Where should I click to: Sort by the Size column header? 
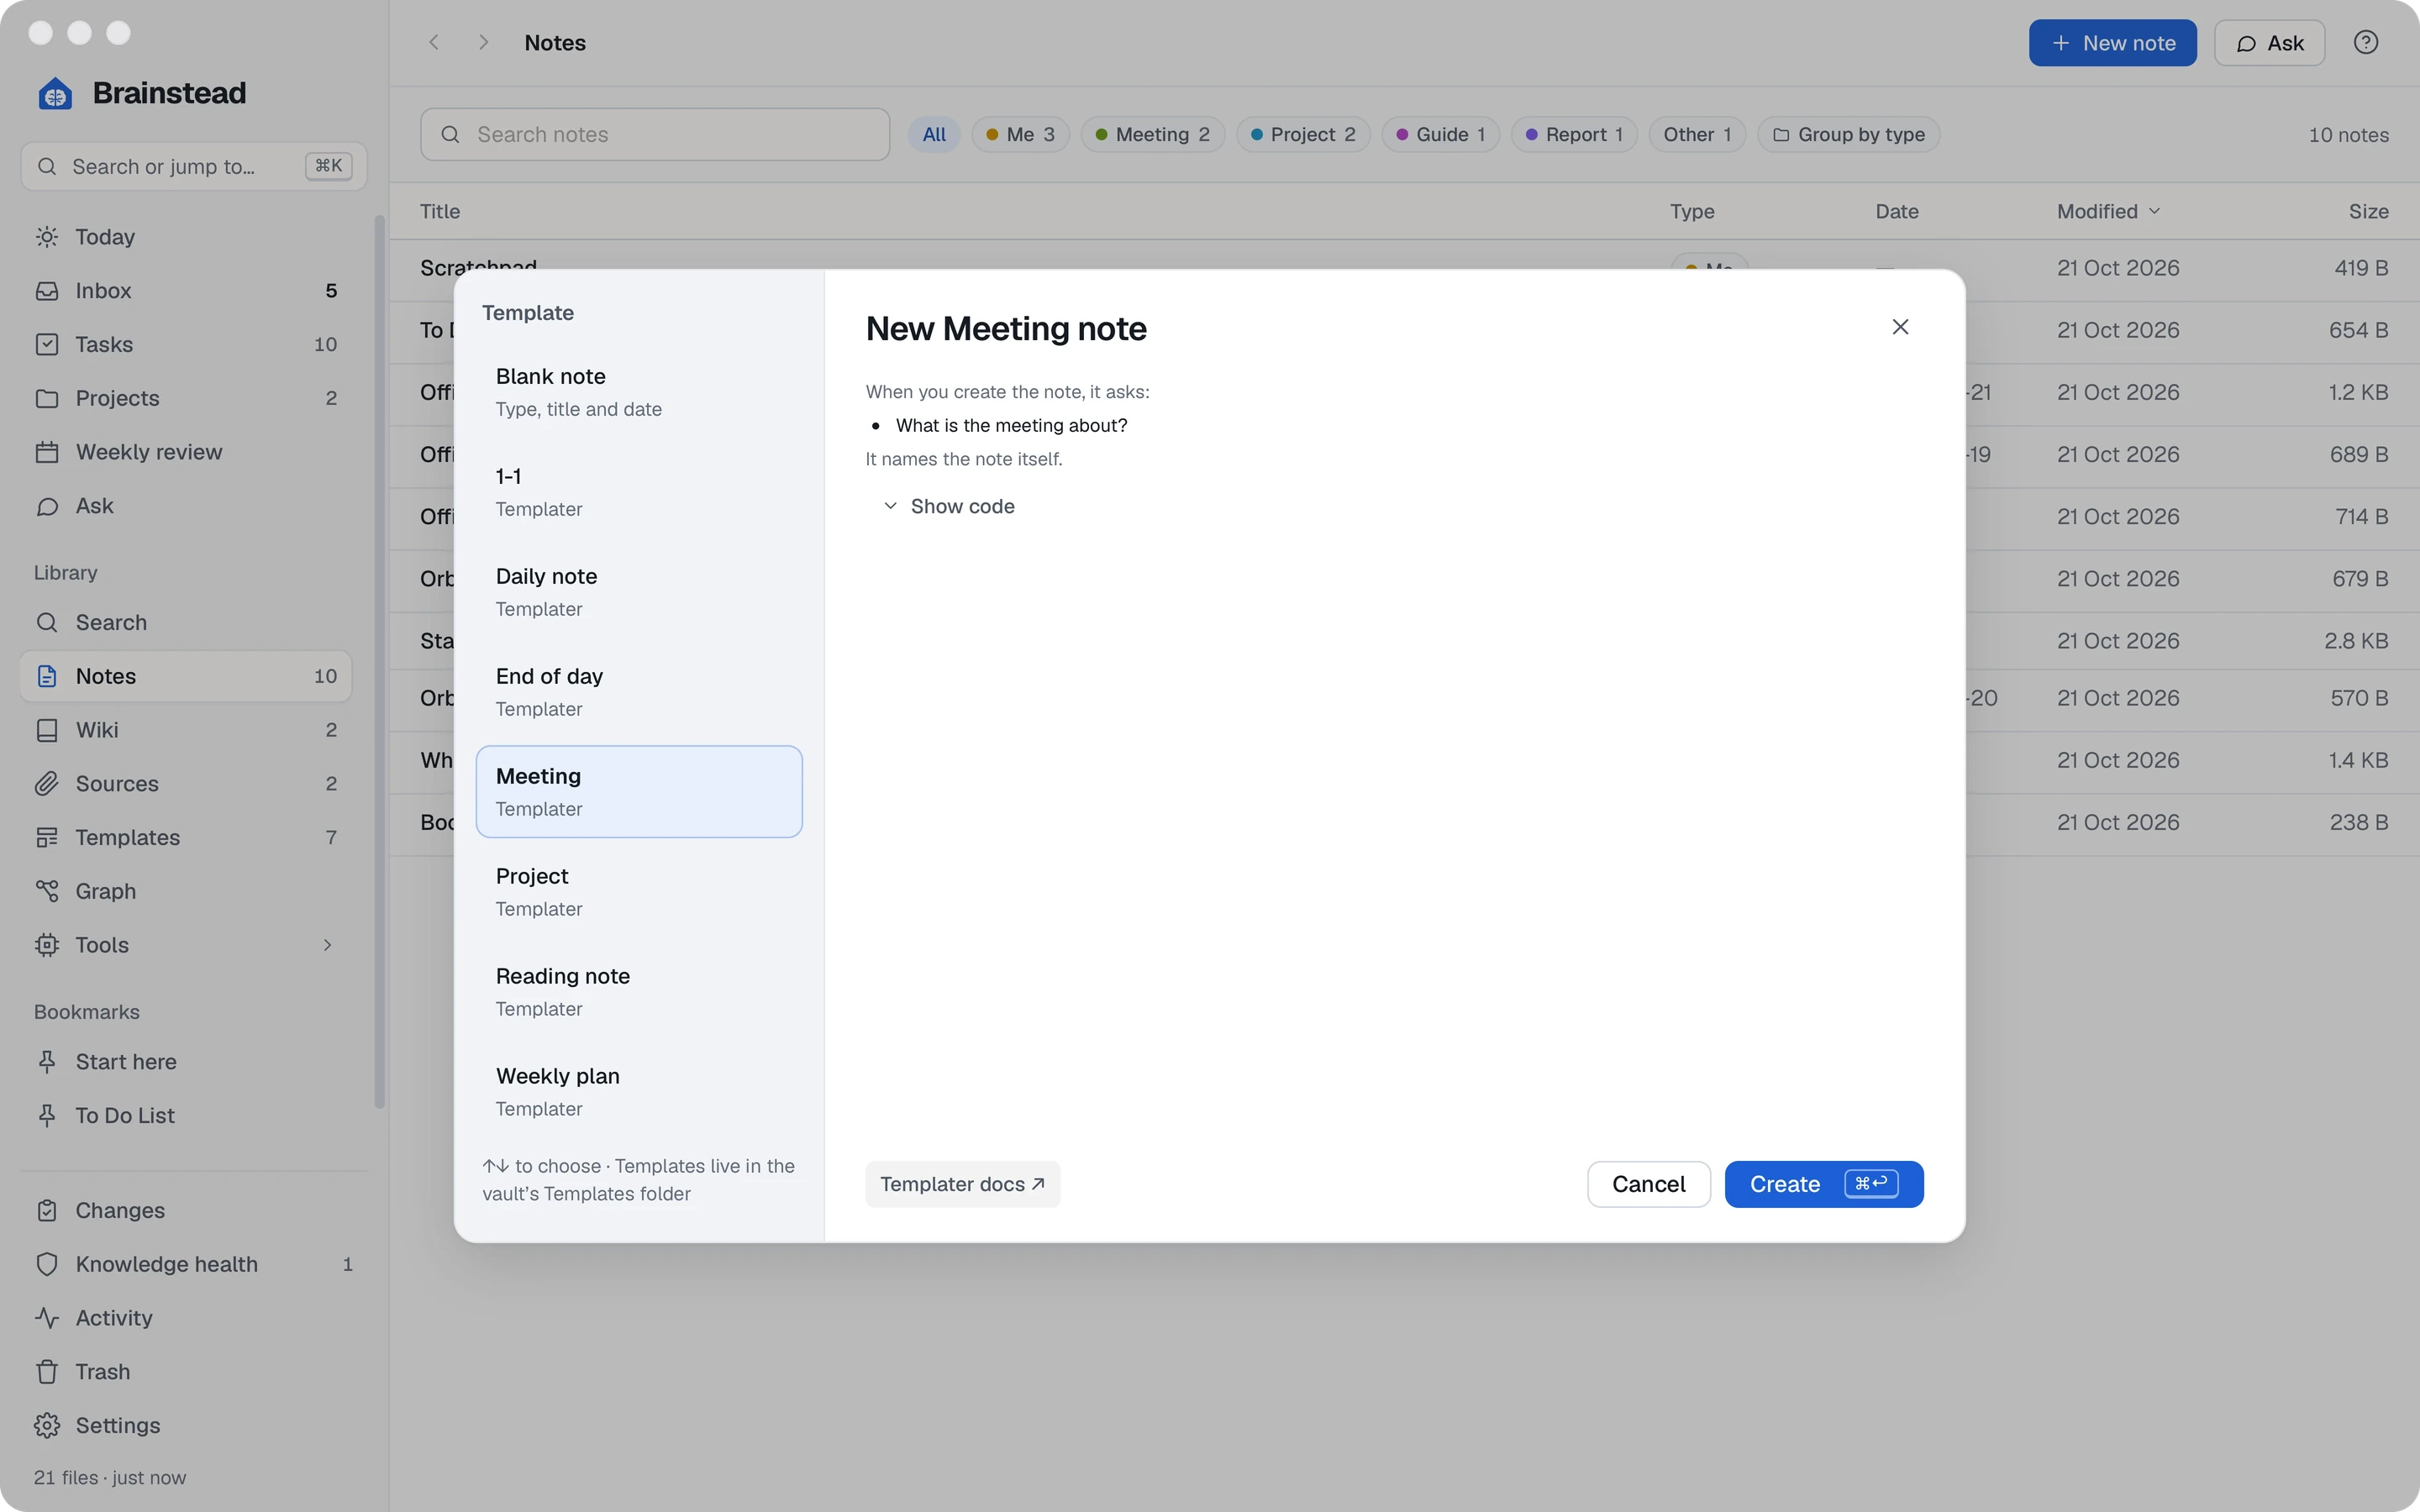coord(2367,212)
